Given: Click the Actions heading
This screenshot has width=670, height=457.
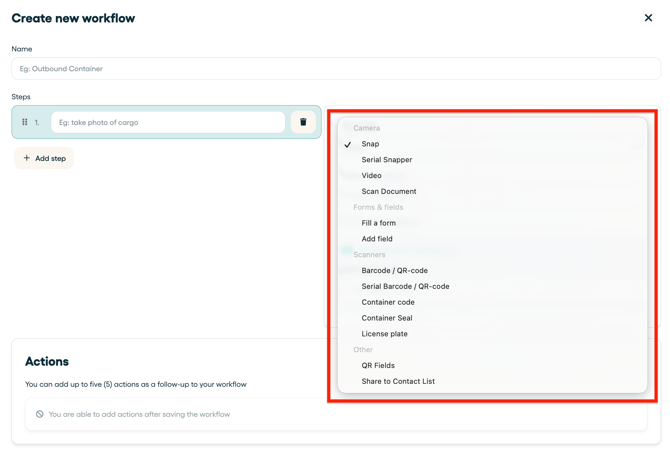Looking at the screenshot, I should pos(47,361).
